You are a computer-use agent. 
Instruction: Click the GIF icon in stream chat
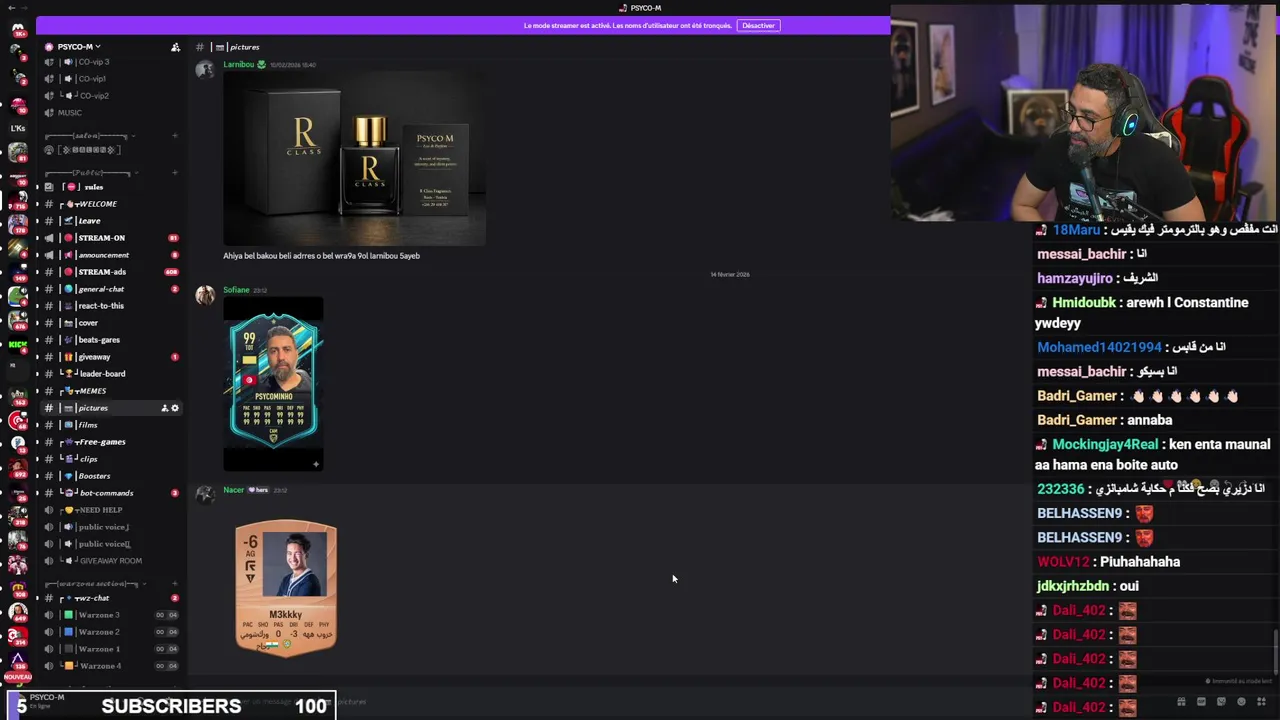(x=1201, y=702)
